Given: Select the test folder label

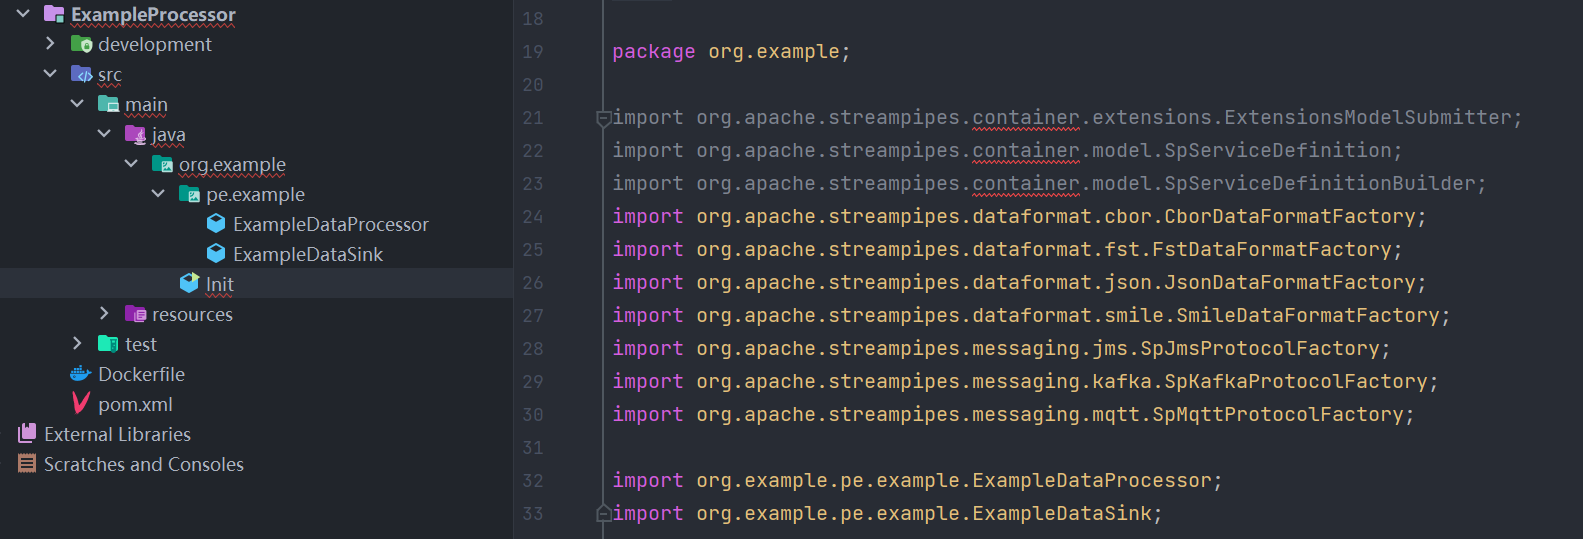Looking at the screenshot, I should coord(141,344).
